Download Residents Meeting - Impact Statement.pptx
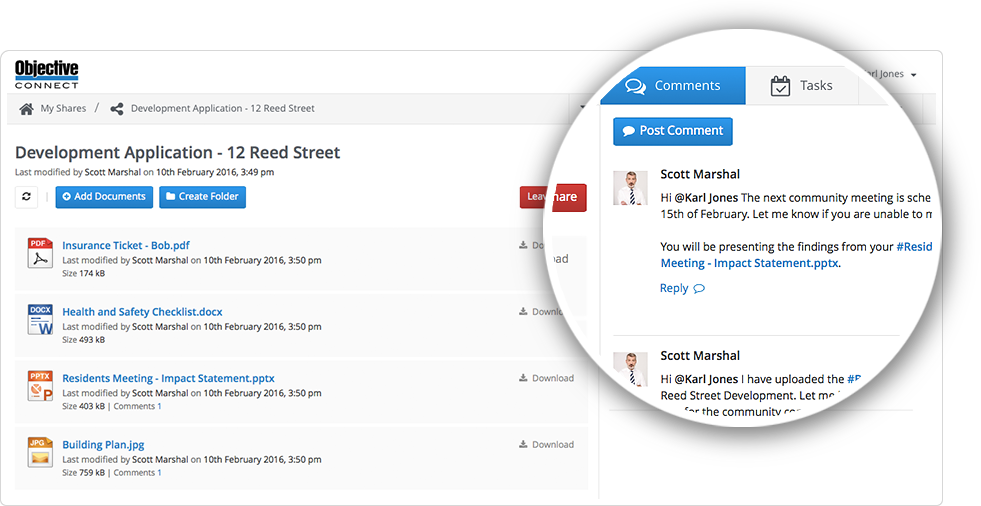The height and width of the screenshot is (506, 981). (x=546, y=378)
